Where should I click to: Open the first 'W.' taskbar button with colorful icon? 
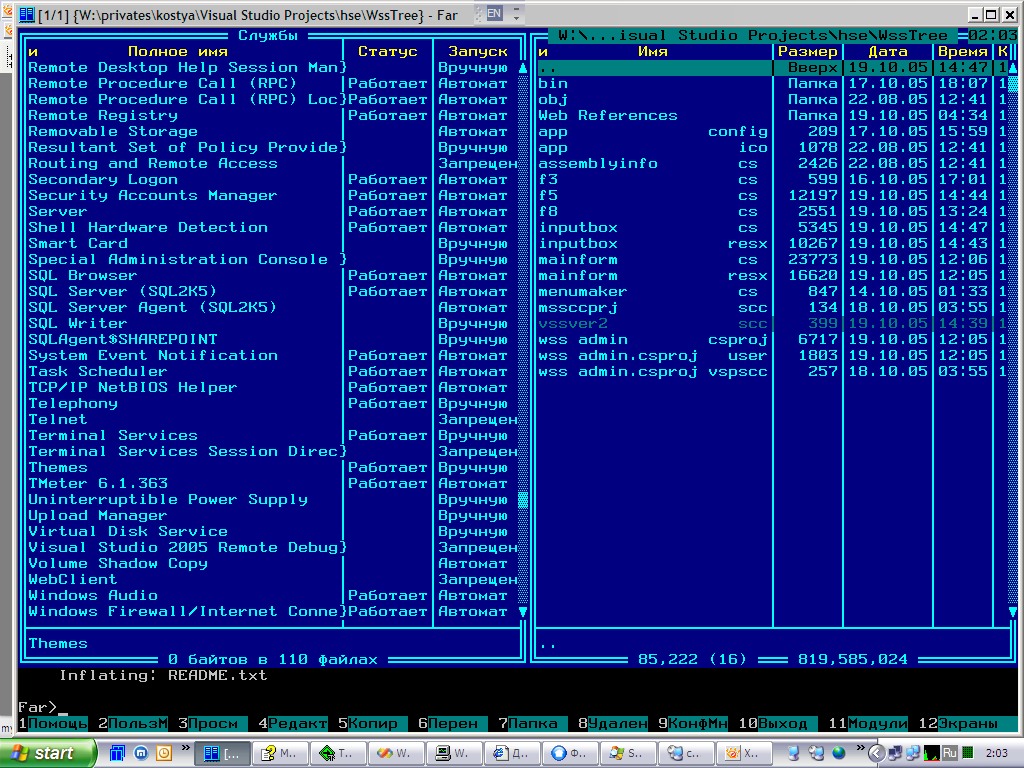point(395,754)
